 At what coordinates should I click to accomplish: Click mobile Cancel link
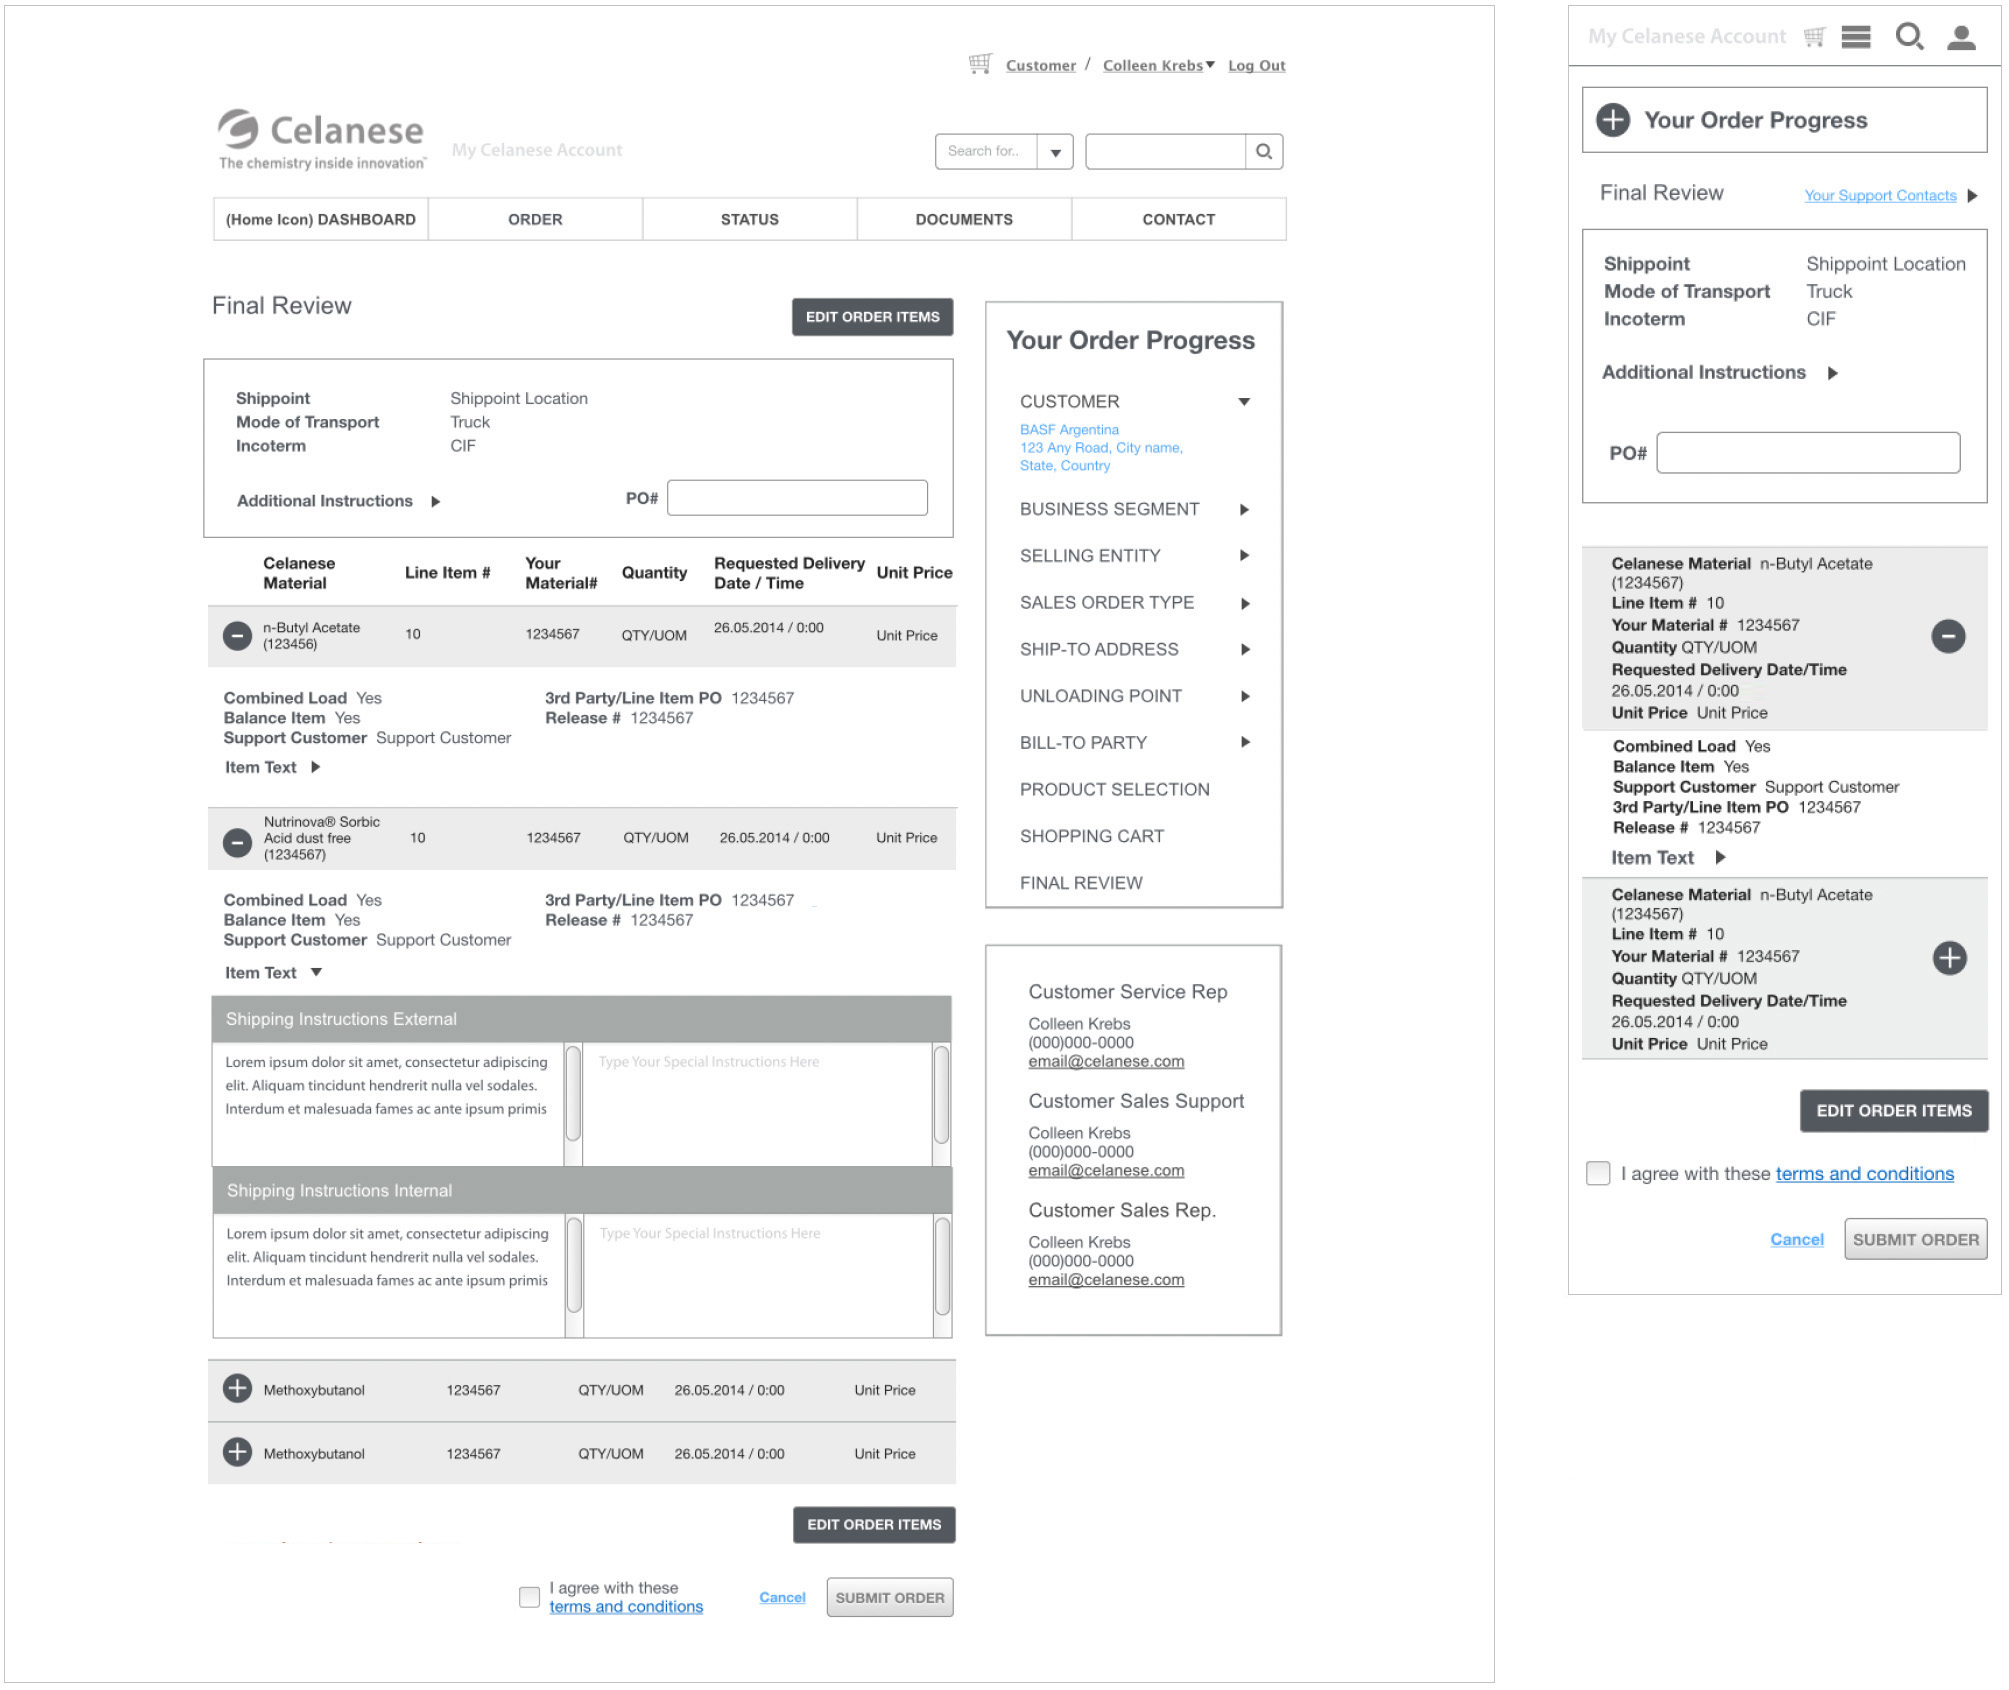click(1796, 1239)
